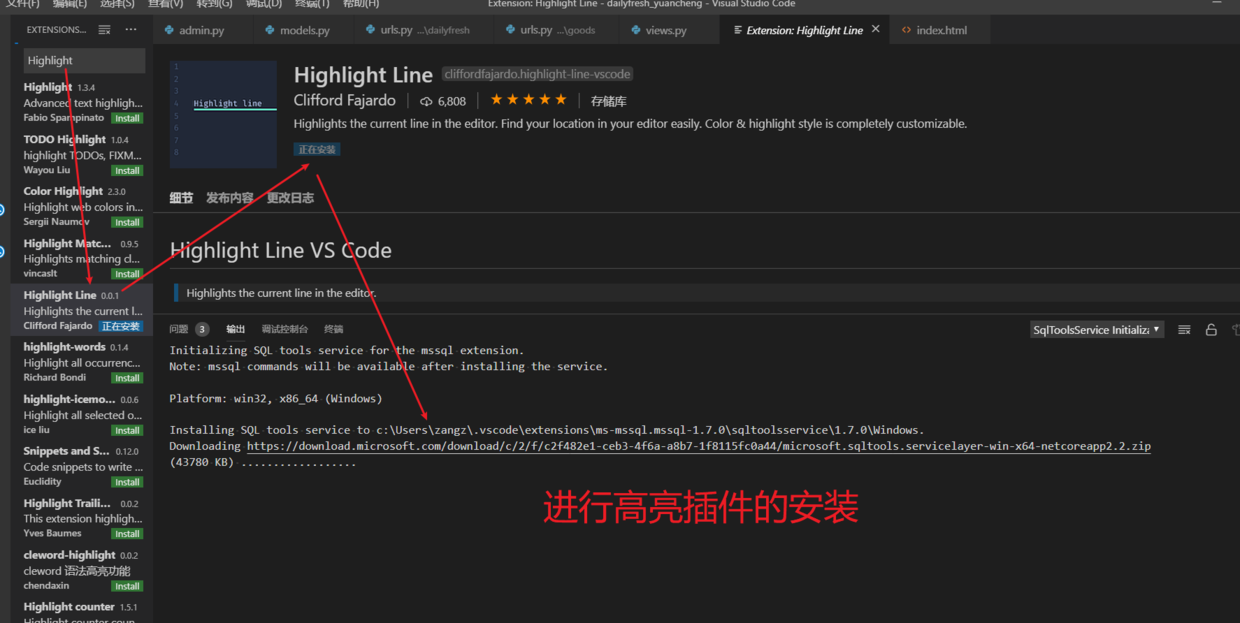Screen dimensions: 1240x623
Task: Click the cliffordfajardo.highlight-line-vscode identifier
Action: (x=538, y=74)
